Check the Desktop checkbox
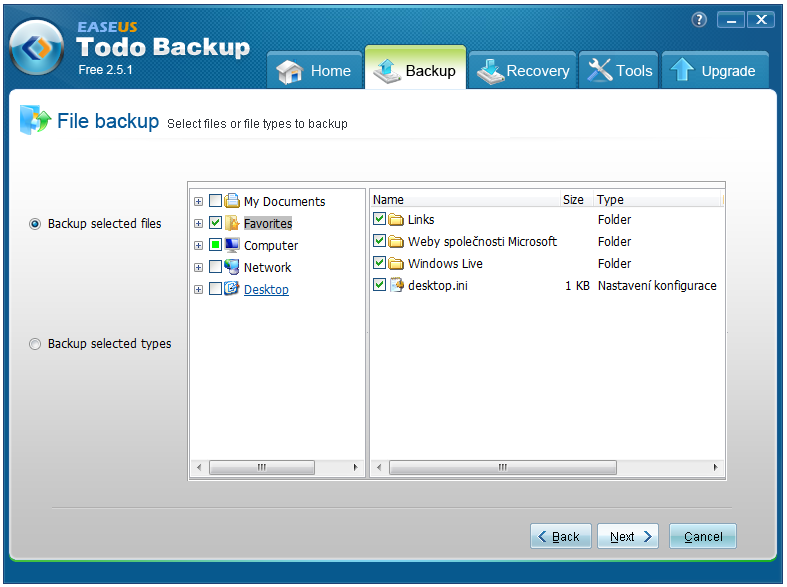This screenshot has width=787, height=587. (215, 288)
